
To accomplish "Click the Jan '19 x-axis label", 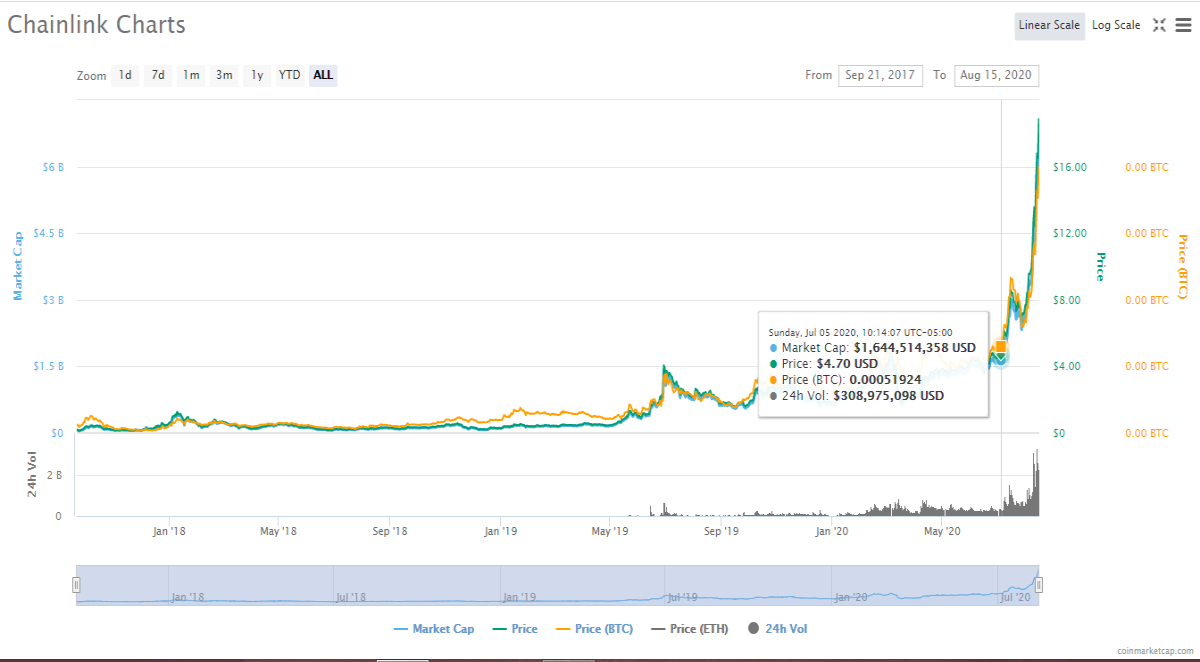I will coord(500,531).
